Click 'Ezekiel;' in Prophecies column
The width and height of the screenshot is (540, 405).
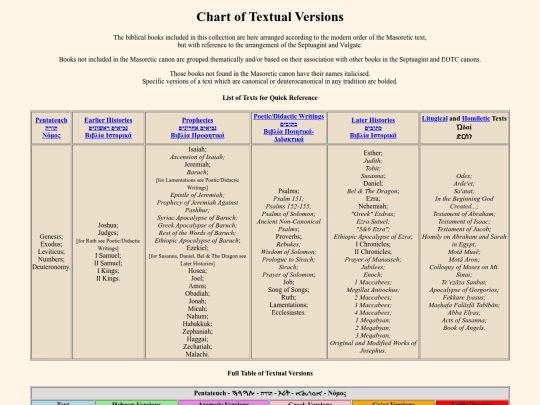click(x=197, y=248)
